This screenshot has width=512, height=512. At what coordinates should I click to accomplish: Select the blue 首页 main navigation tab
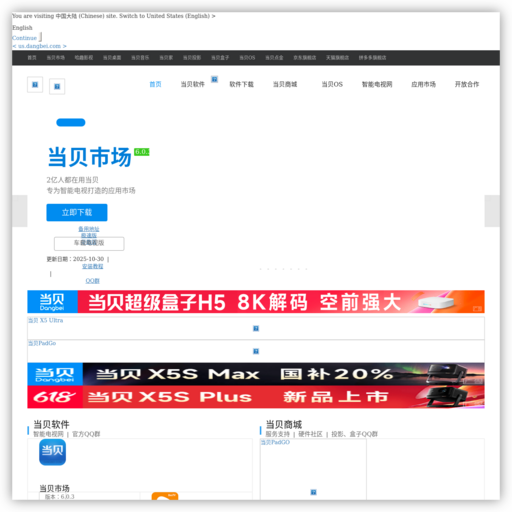155,84
